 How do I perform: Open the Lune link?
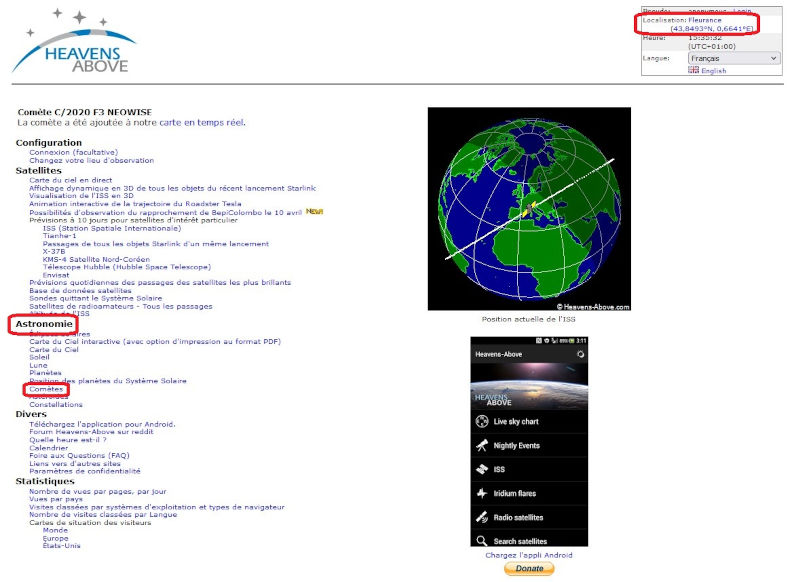click(x=38, y=365)
